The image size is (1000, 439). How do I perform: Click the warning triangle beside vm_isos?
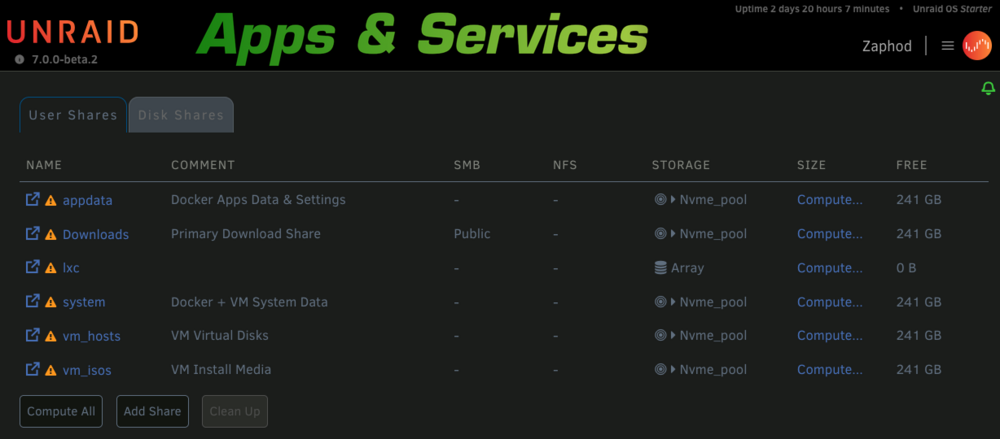pos(50,369)
